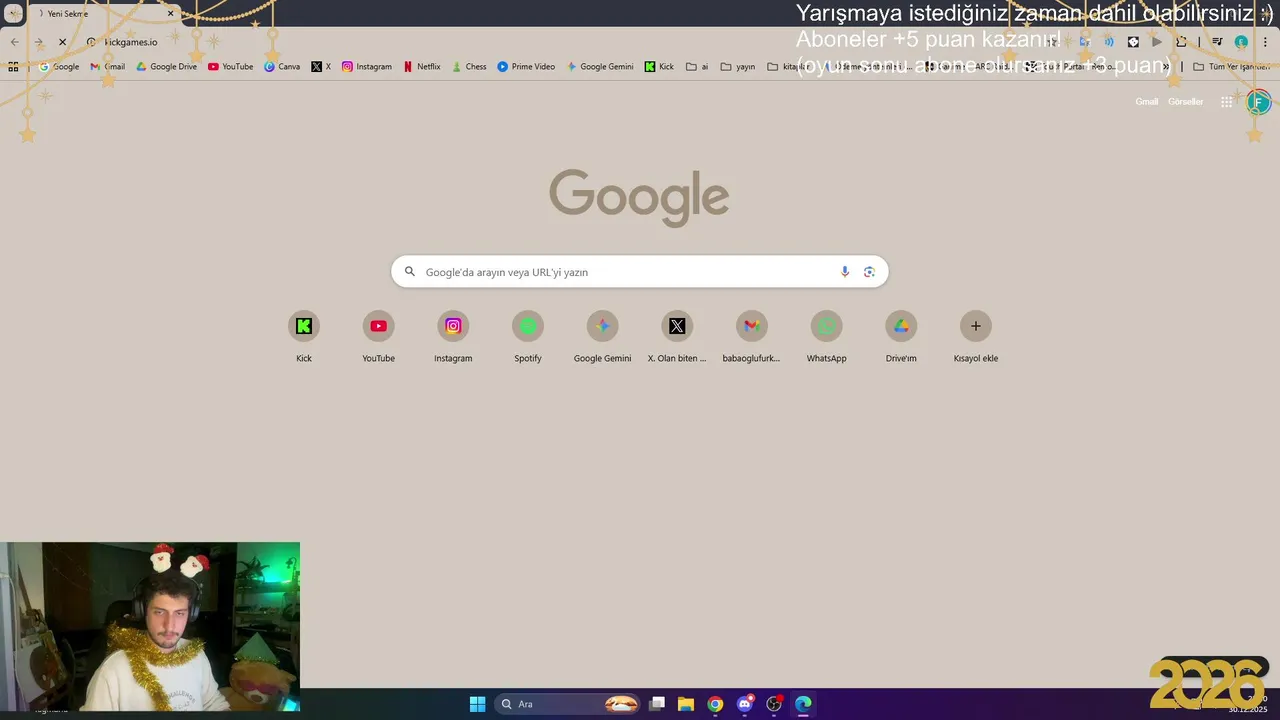Open the WhatsApp shortcut tile

point(826,337)
